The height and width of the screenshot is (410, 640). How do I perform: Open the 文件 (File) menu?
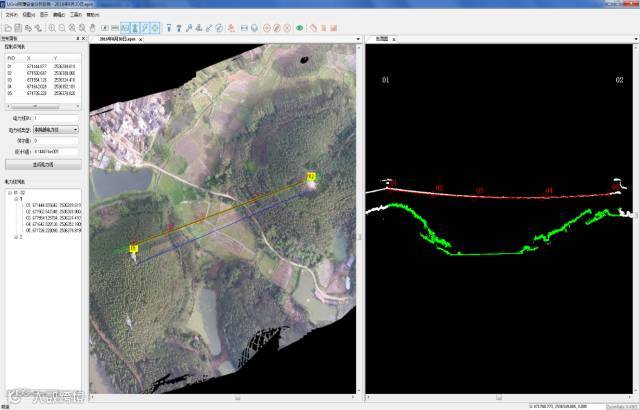[x=11, y=15]
